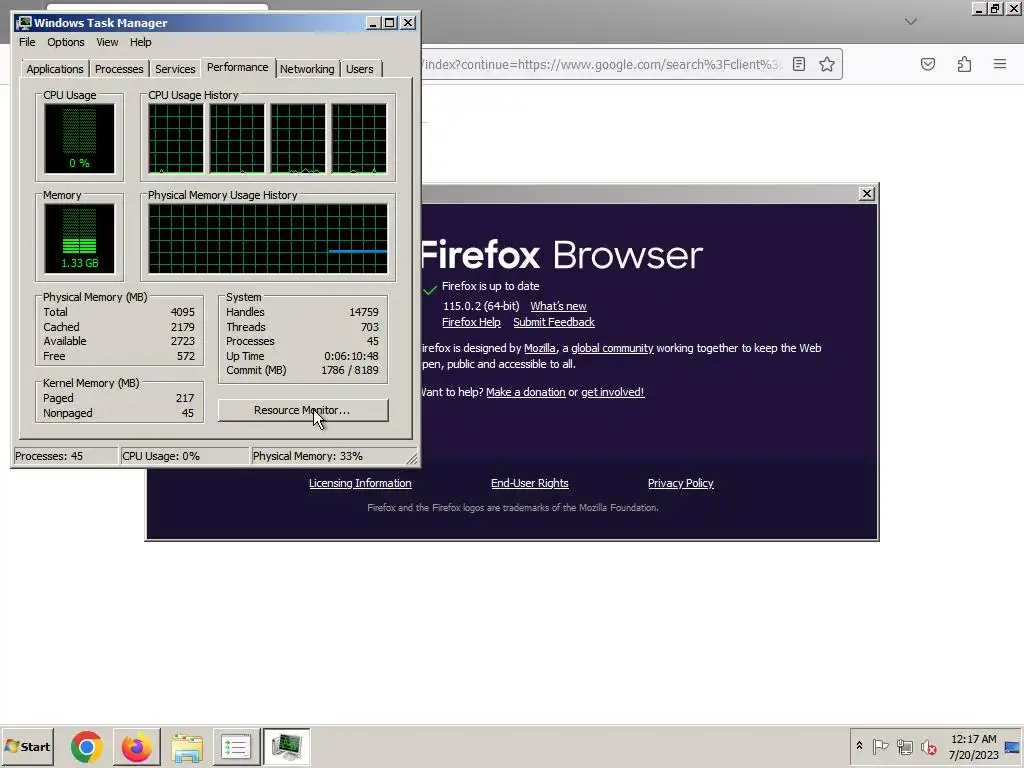Click Task Manager title bar icon
Image resolution: width=1024 pixels, height=768 pixels.
tap(24, 23)
